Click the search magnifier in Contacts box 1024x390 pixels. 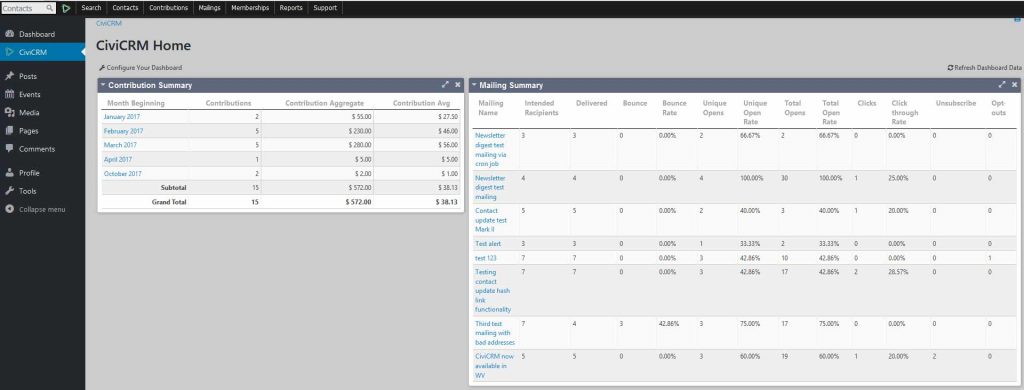[50, 8]
